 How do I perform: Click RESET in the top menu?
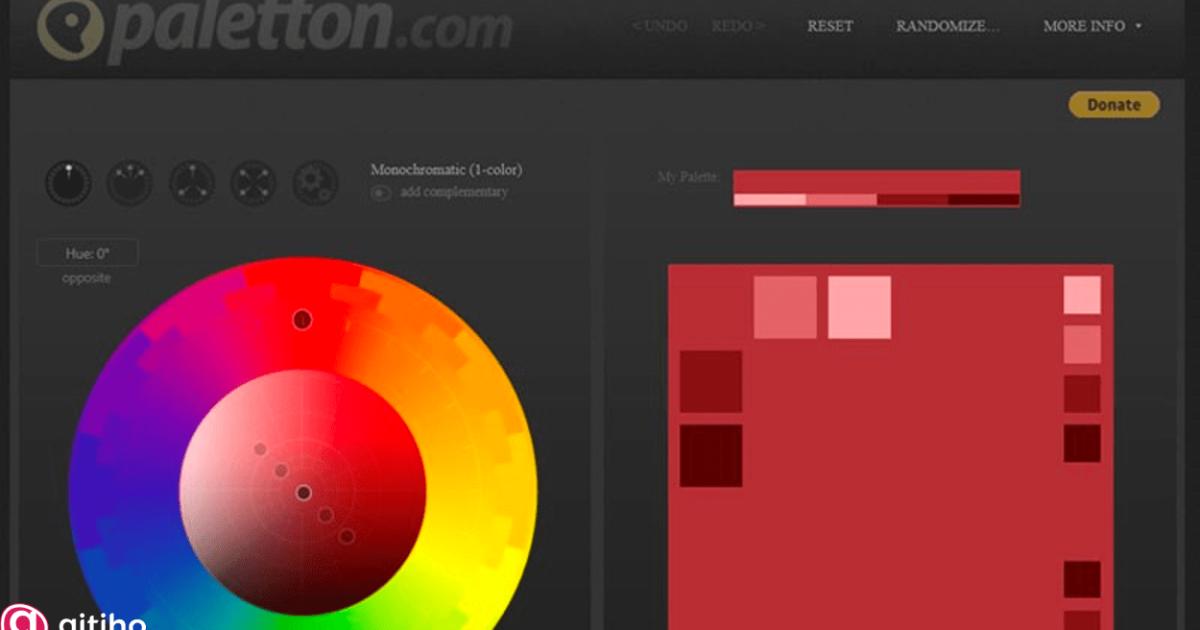click(x=829, y=26)
